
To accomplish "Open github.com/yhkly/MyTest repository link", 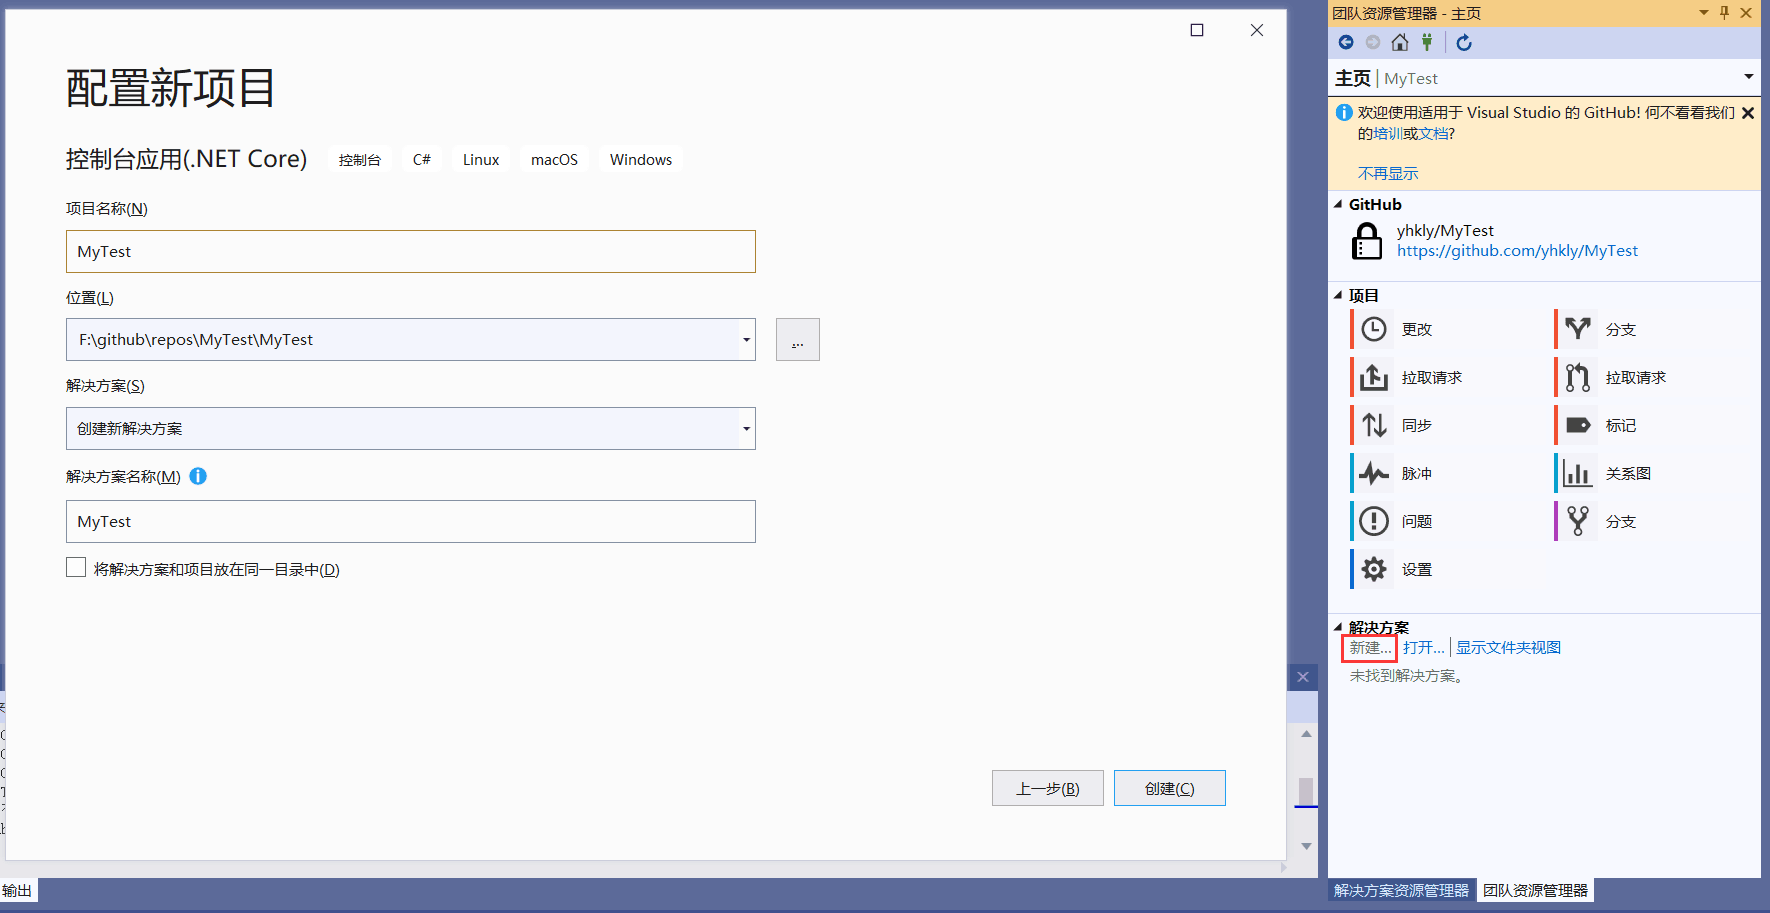I will click(1517, 251).
